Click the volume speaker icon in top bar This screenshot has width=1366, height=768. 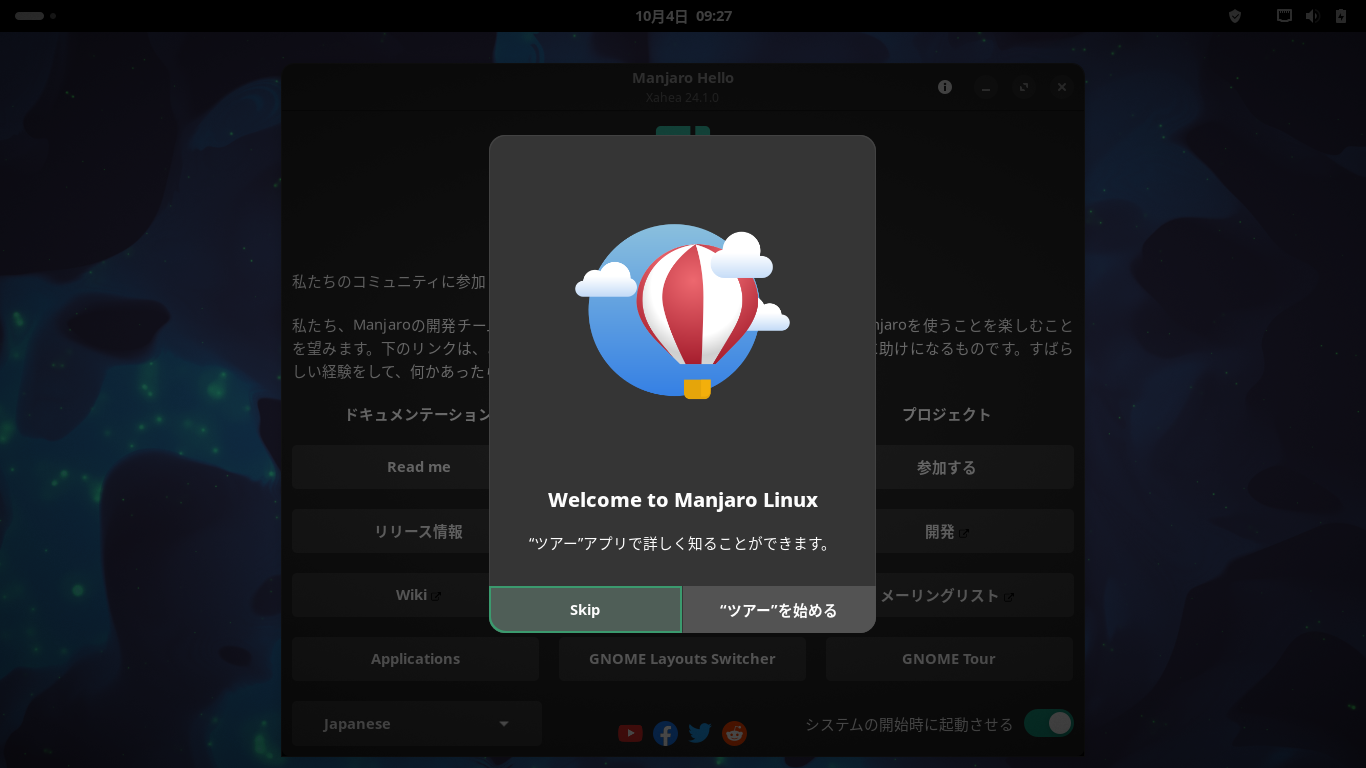1313,16
